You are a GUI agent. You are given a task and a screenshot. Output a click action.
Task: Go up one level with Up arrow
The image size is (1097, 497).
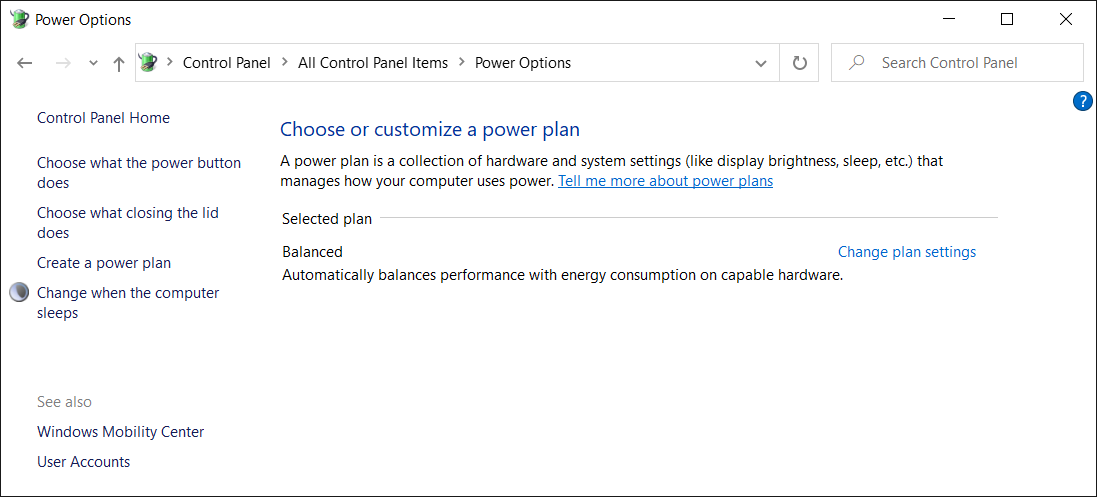click(119, 63)
